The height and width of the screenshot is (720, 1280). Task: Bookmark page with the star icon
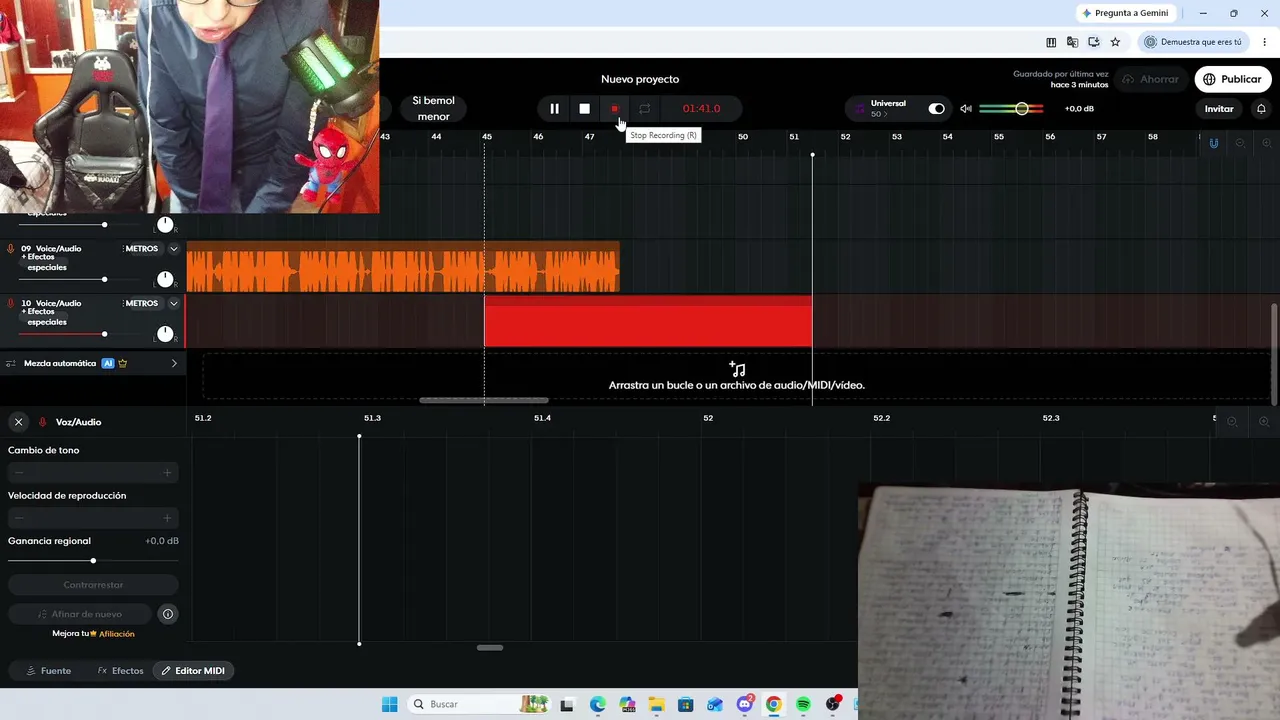point(1115,42)
